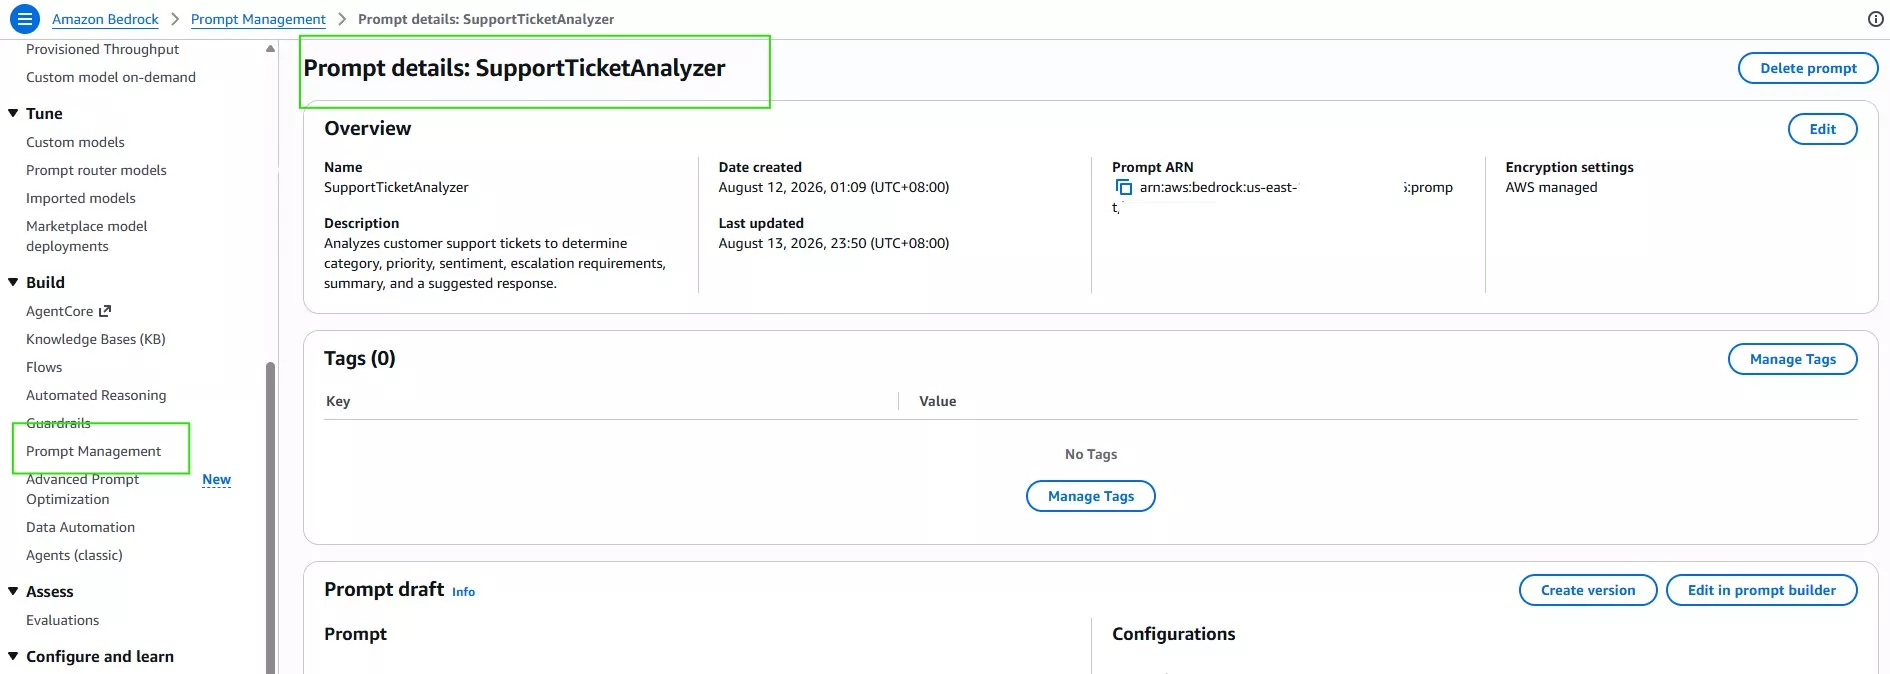Viewport: 1890px width, 674px height.
Task: Click the New badge link
Action: tap(216, 480)
